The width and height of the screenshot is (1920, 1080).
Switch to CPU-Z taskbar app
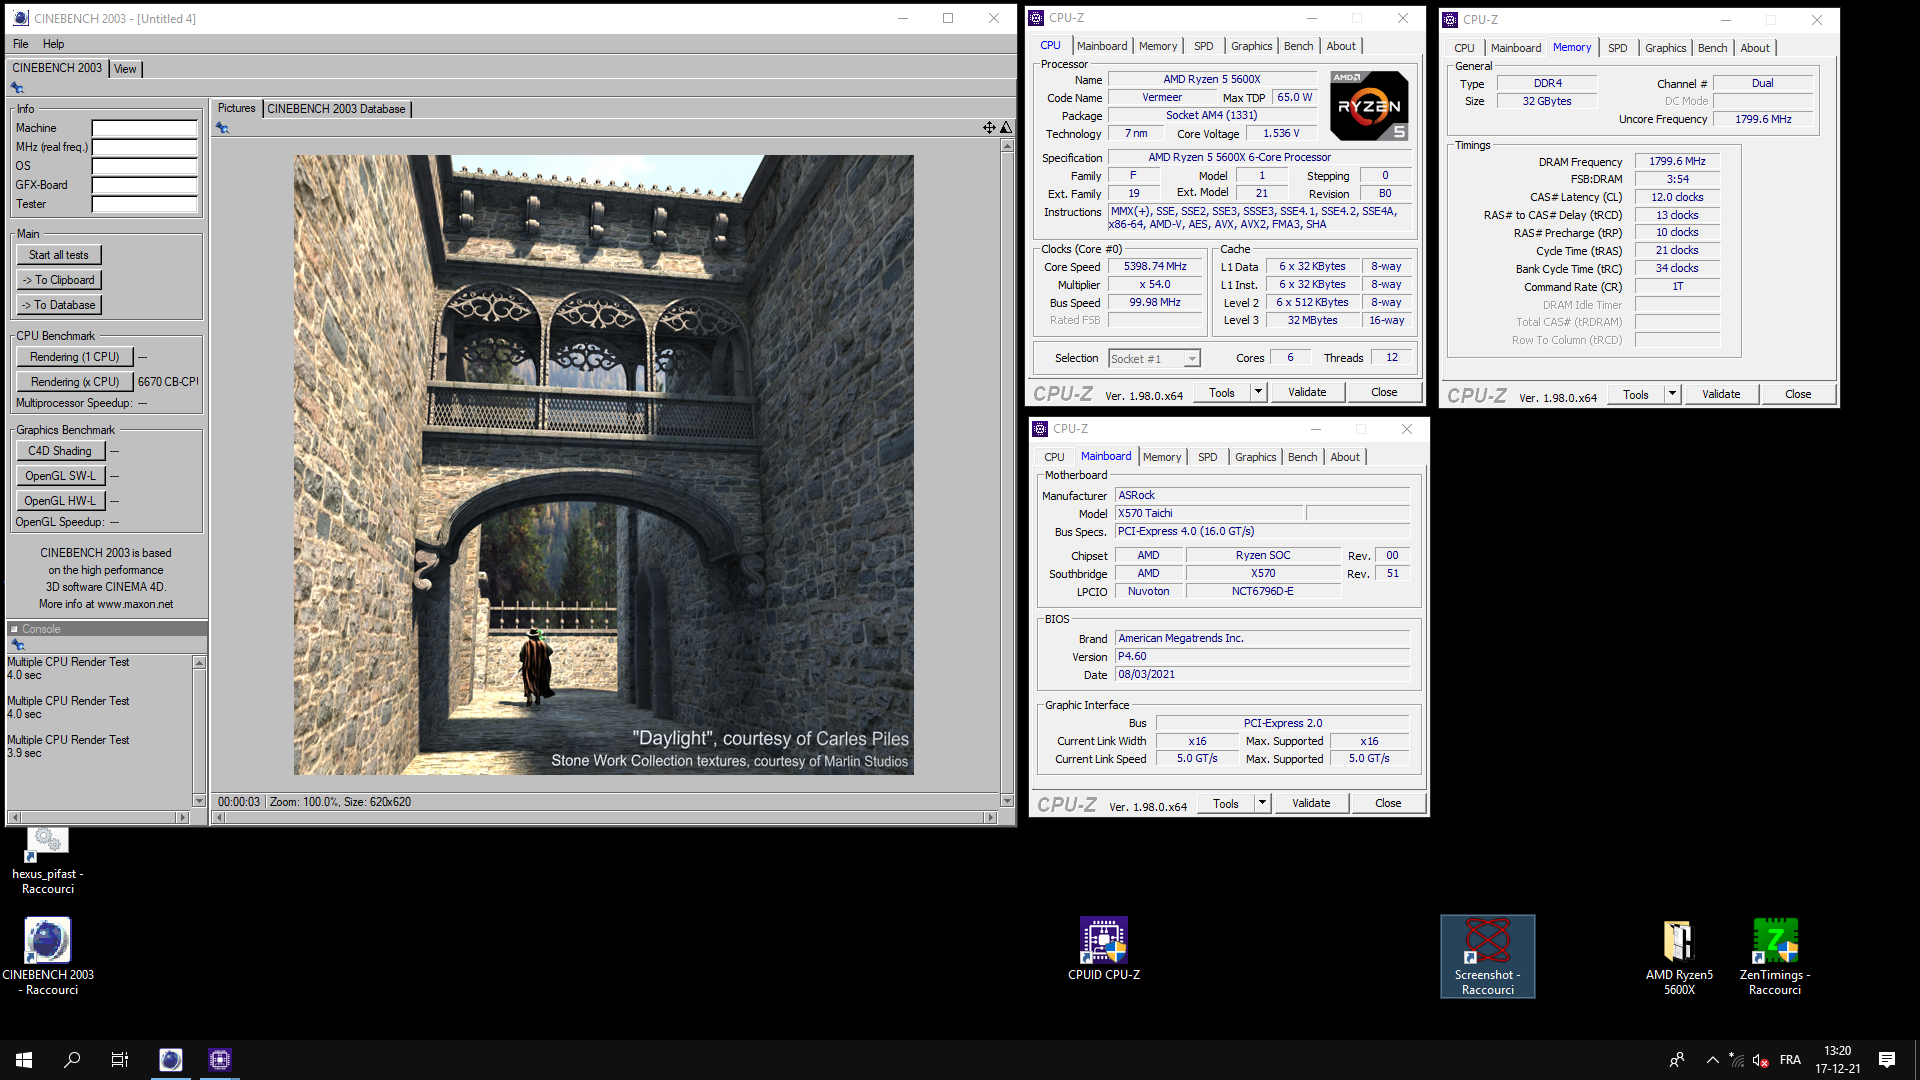point(220,1060)
